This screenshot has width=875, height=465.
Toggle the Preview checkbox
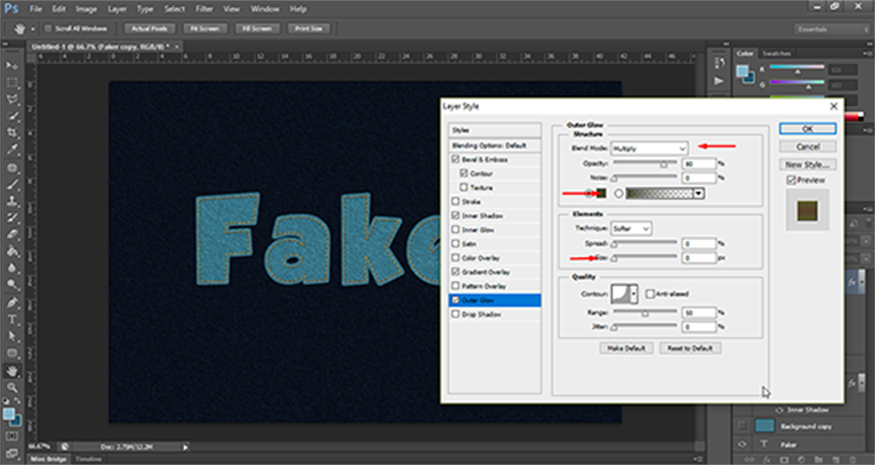coord(792,180)
